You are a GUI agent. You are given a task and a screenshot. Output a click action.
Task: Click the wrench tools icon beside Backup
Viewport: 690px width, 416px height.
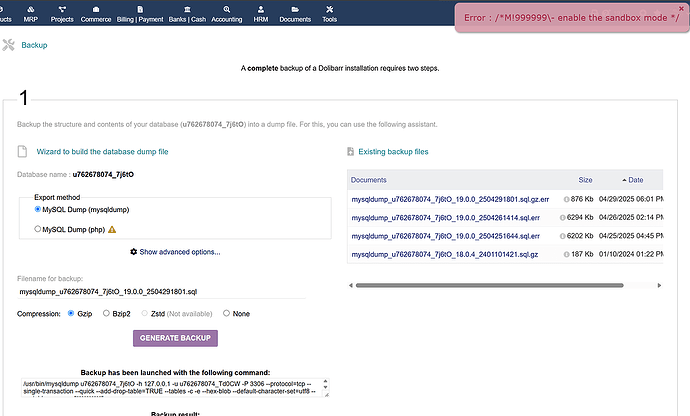point(8,45)
